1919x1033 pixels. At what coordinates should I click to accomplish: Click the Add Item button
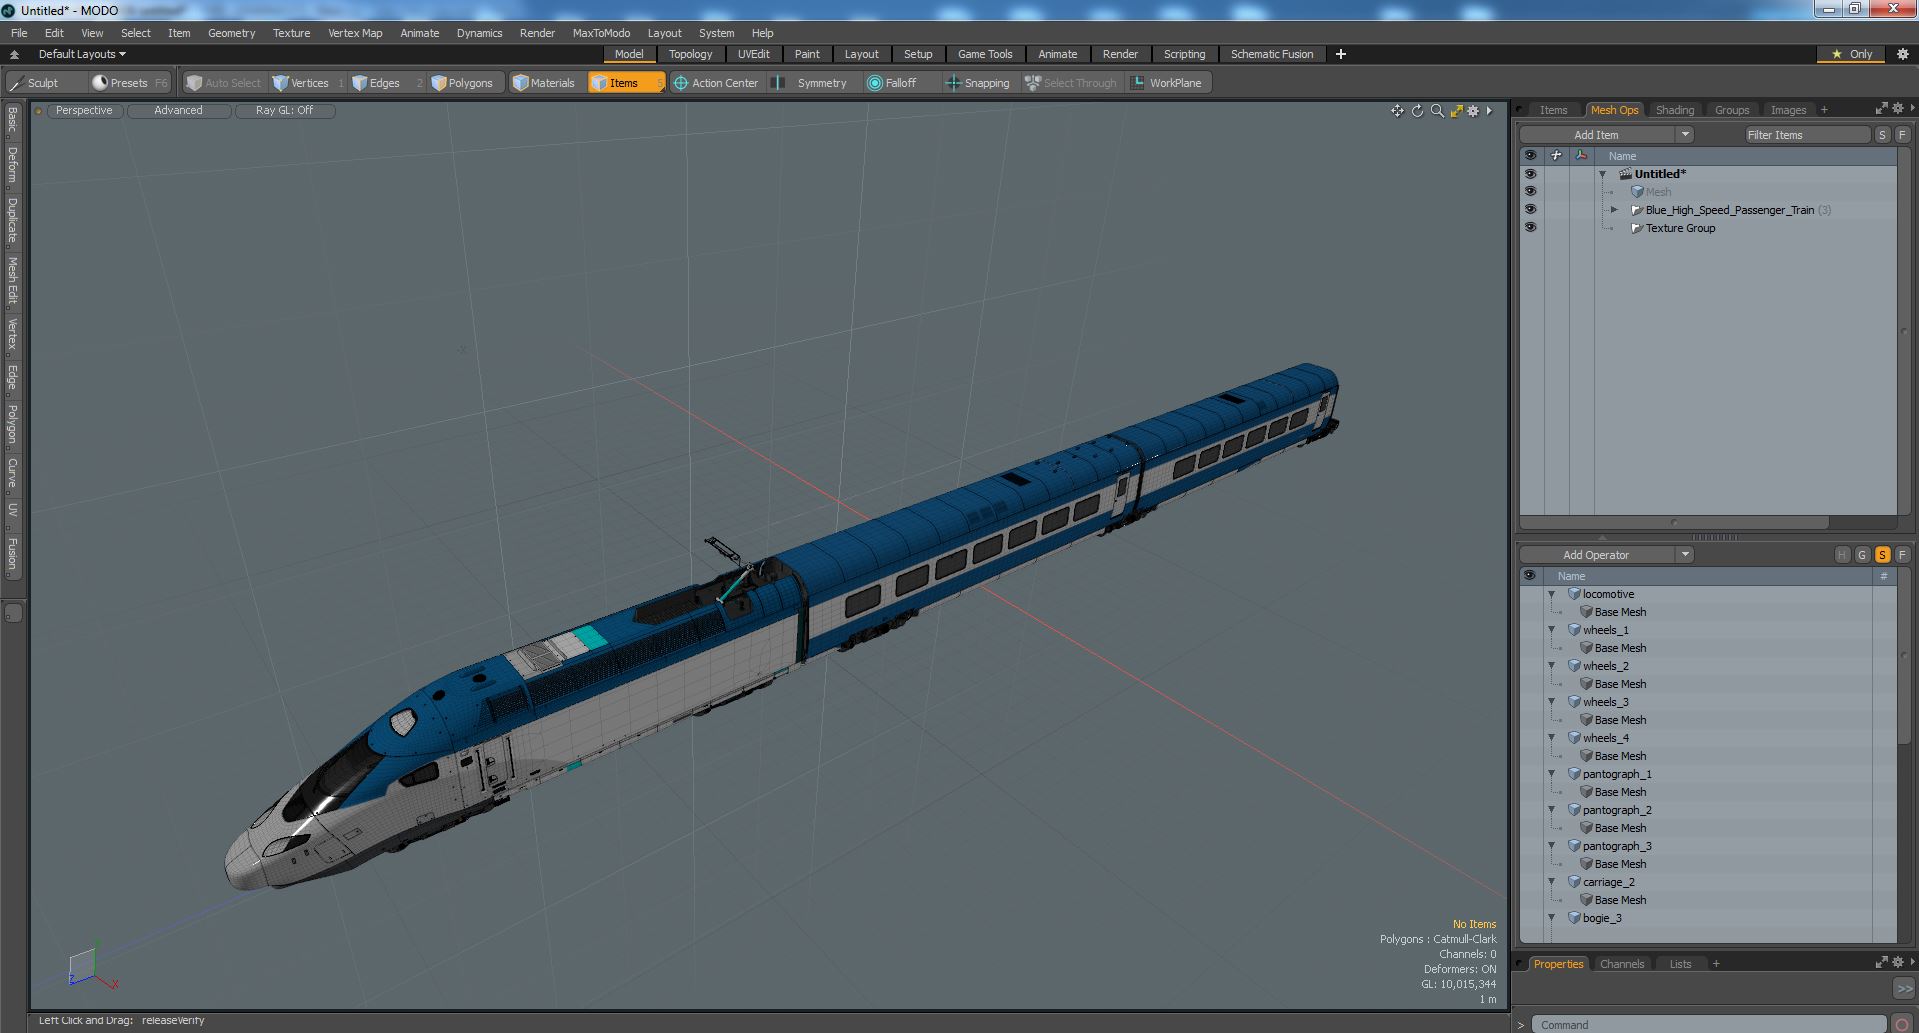pyautogui.click(x=1596, y=135)
